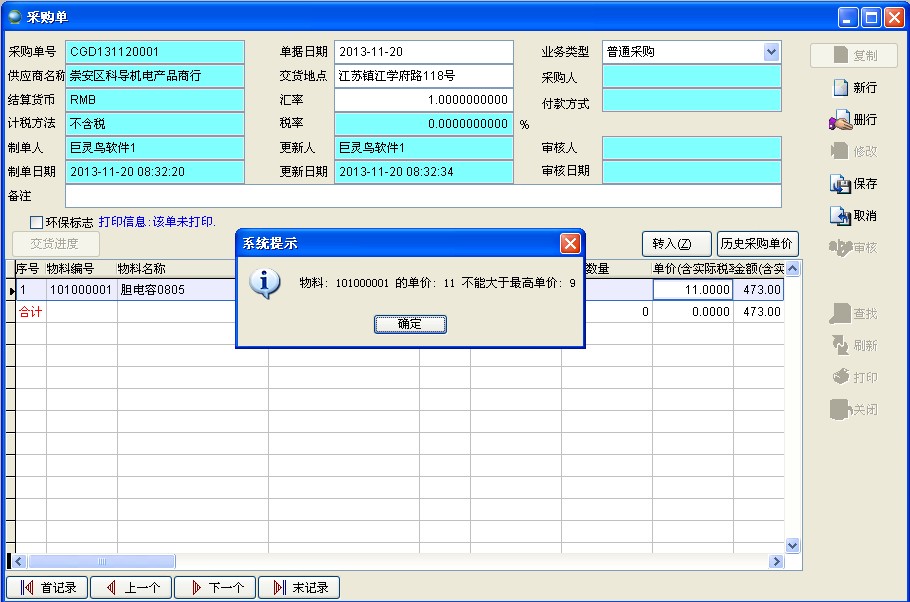The image size is (910, 602).
Task: Jump to 末记录 last record
Action: click(x=300, y=588)
